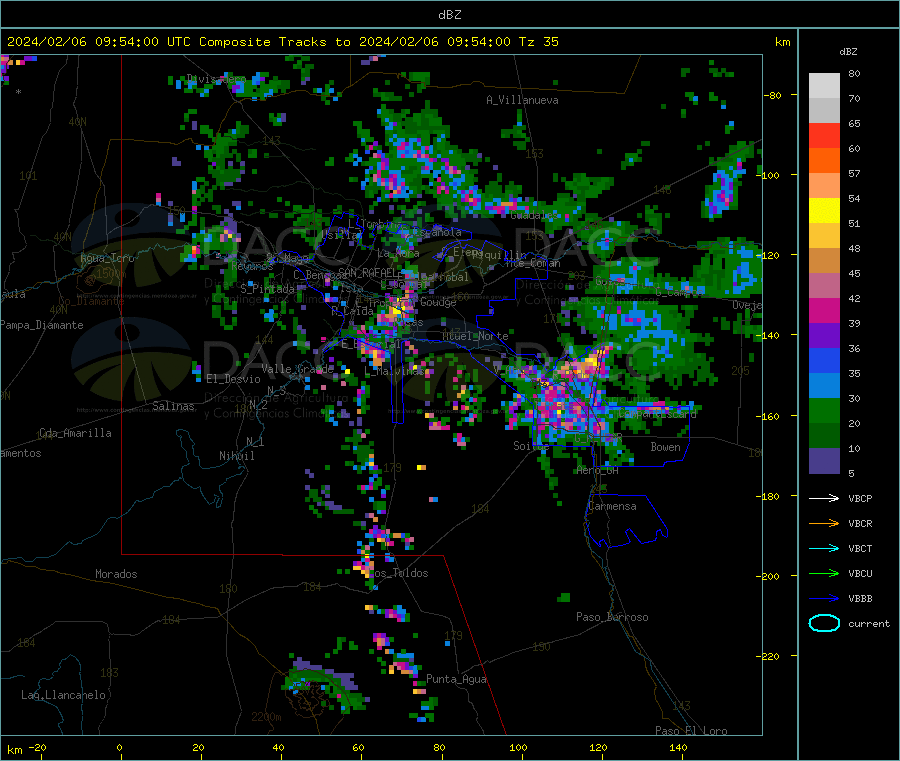Click the cyan 'current' ellipse symbol

[x=824, y=623]
